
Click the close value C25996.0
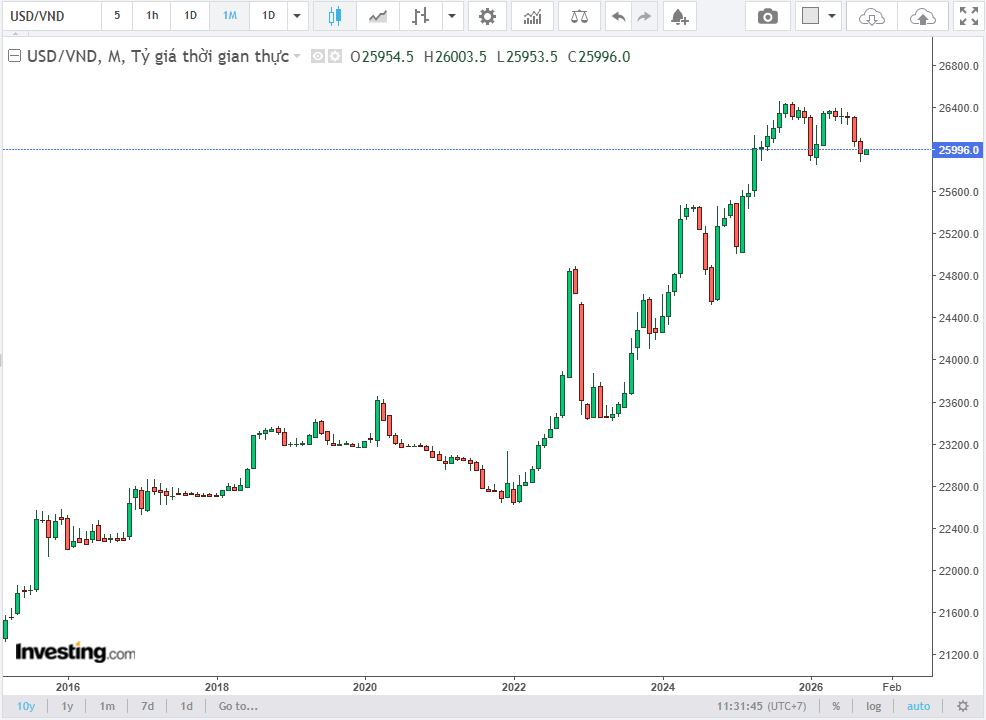(599, 57)
